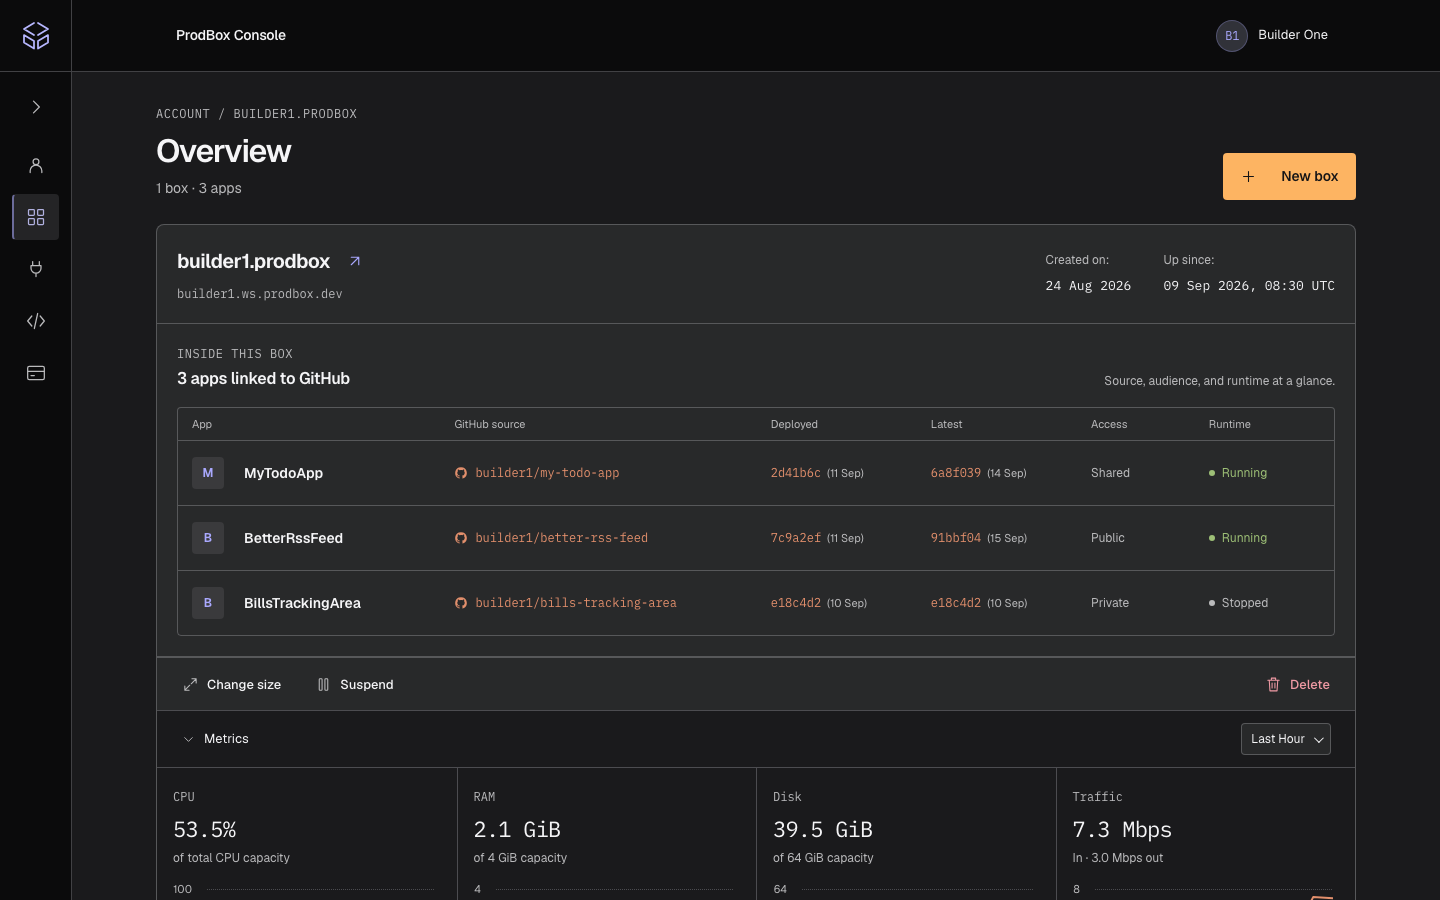The width and height of the screenshot is (1440, 900).
Task: Click latest commit e18c4d2 in the Latest column
Action: tap(955, 603)
